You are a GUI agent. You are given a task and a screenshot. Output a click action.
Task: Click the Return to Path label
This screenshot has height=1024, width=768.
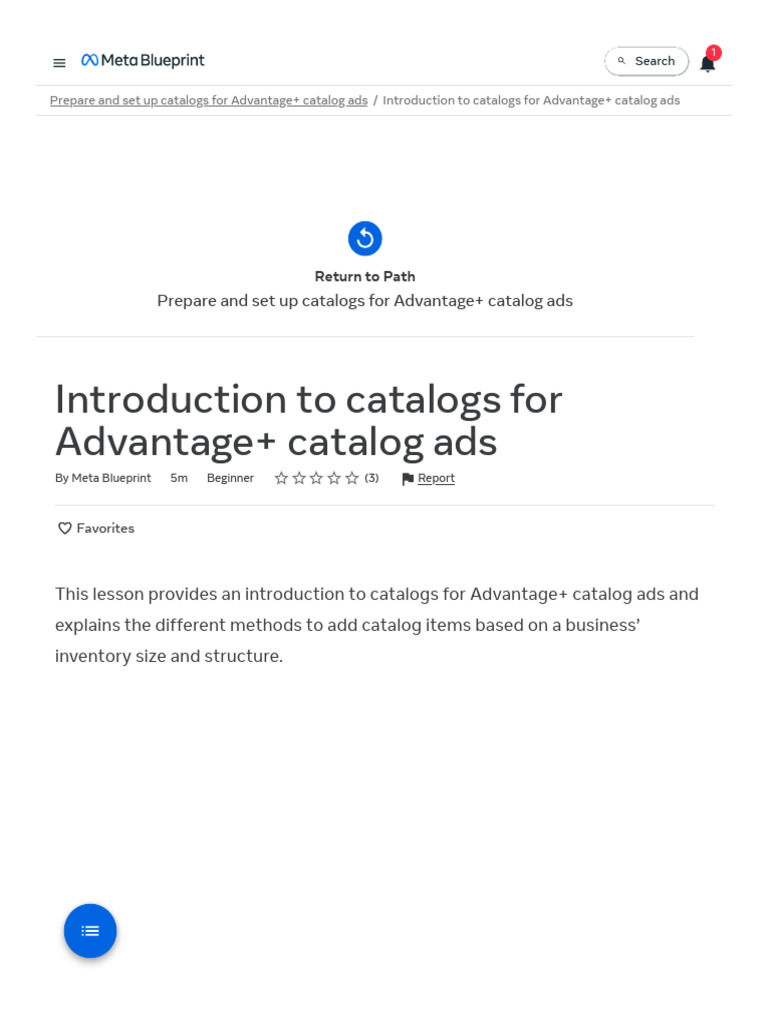point(365,276)
